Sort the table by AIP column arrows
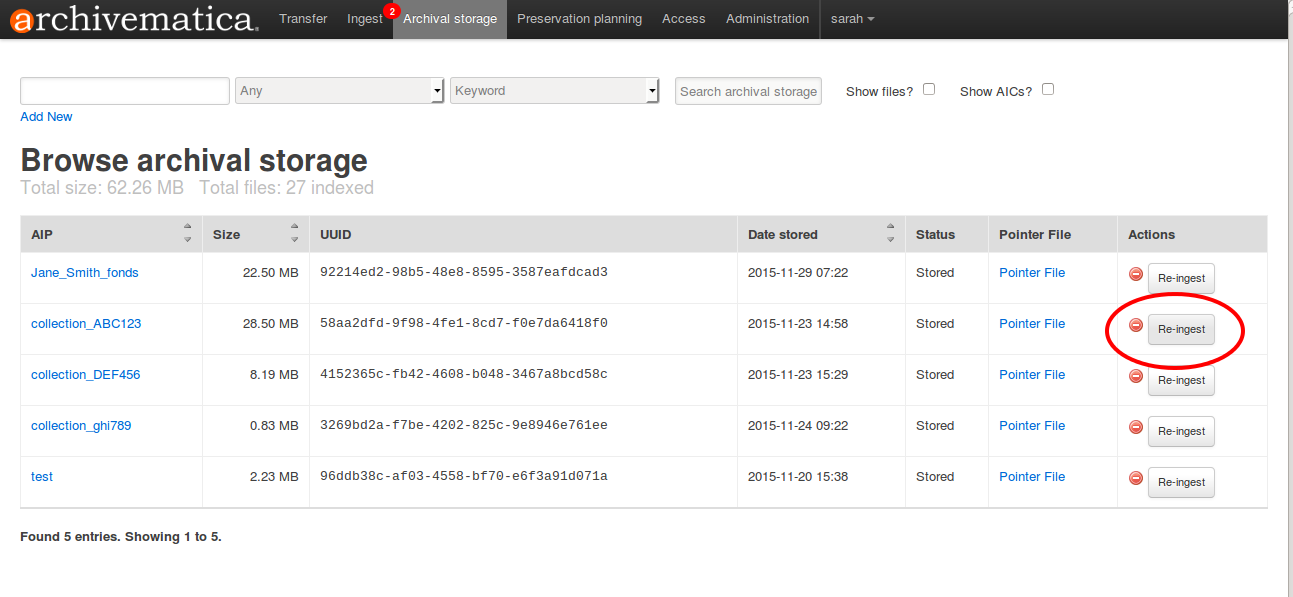This screenshot has width=1293, height=597. point(187,234)
